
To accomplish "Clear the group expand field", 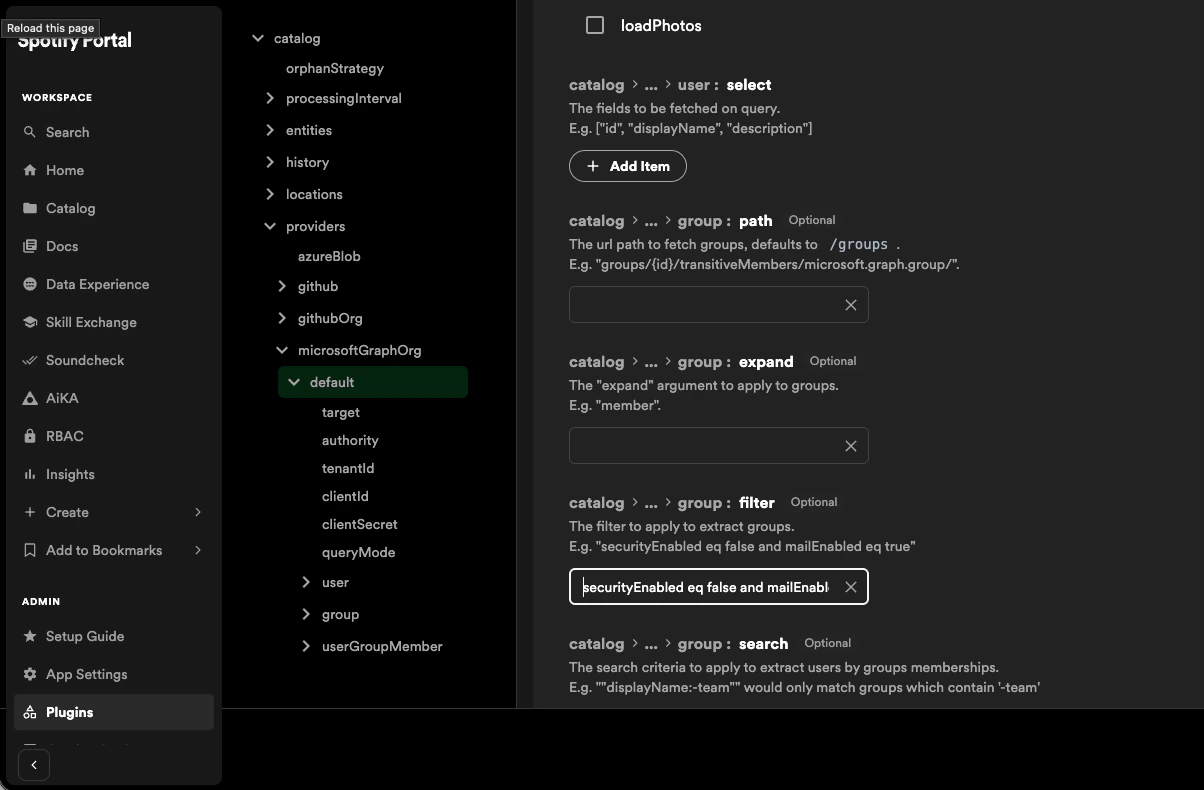I will (x=851, y=446).
